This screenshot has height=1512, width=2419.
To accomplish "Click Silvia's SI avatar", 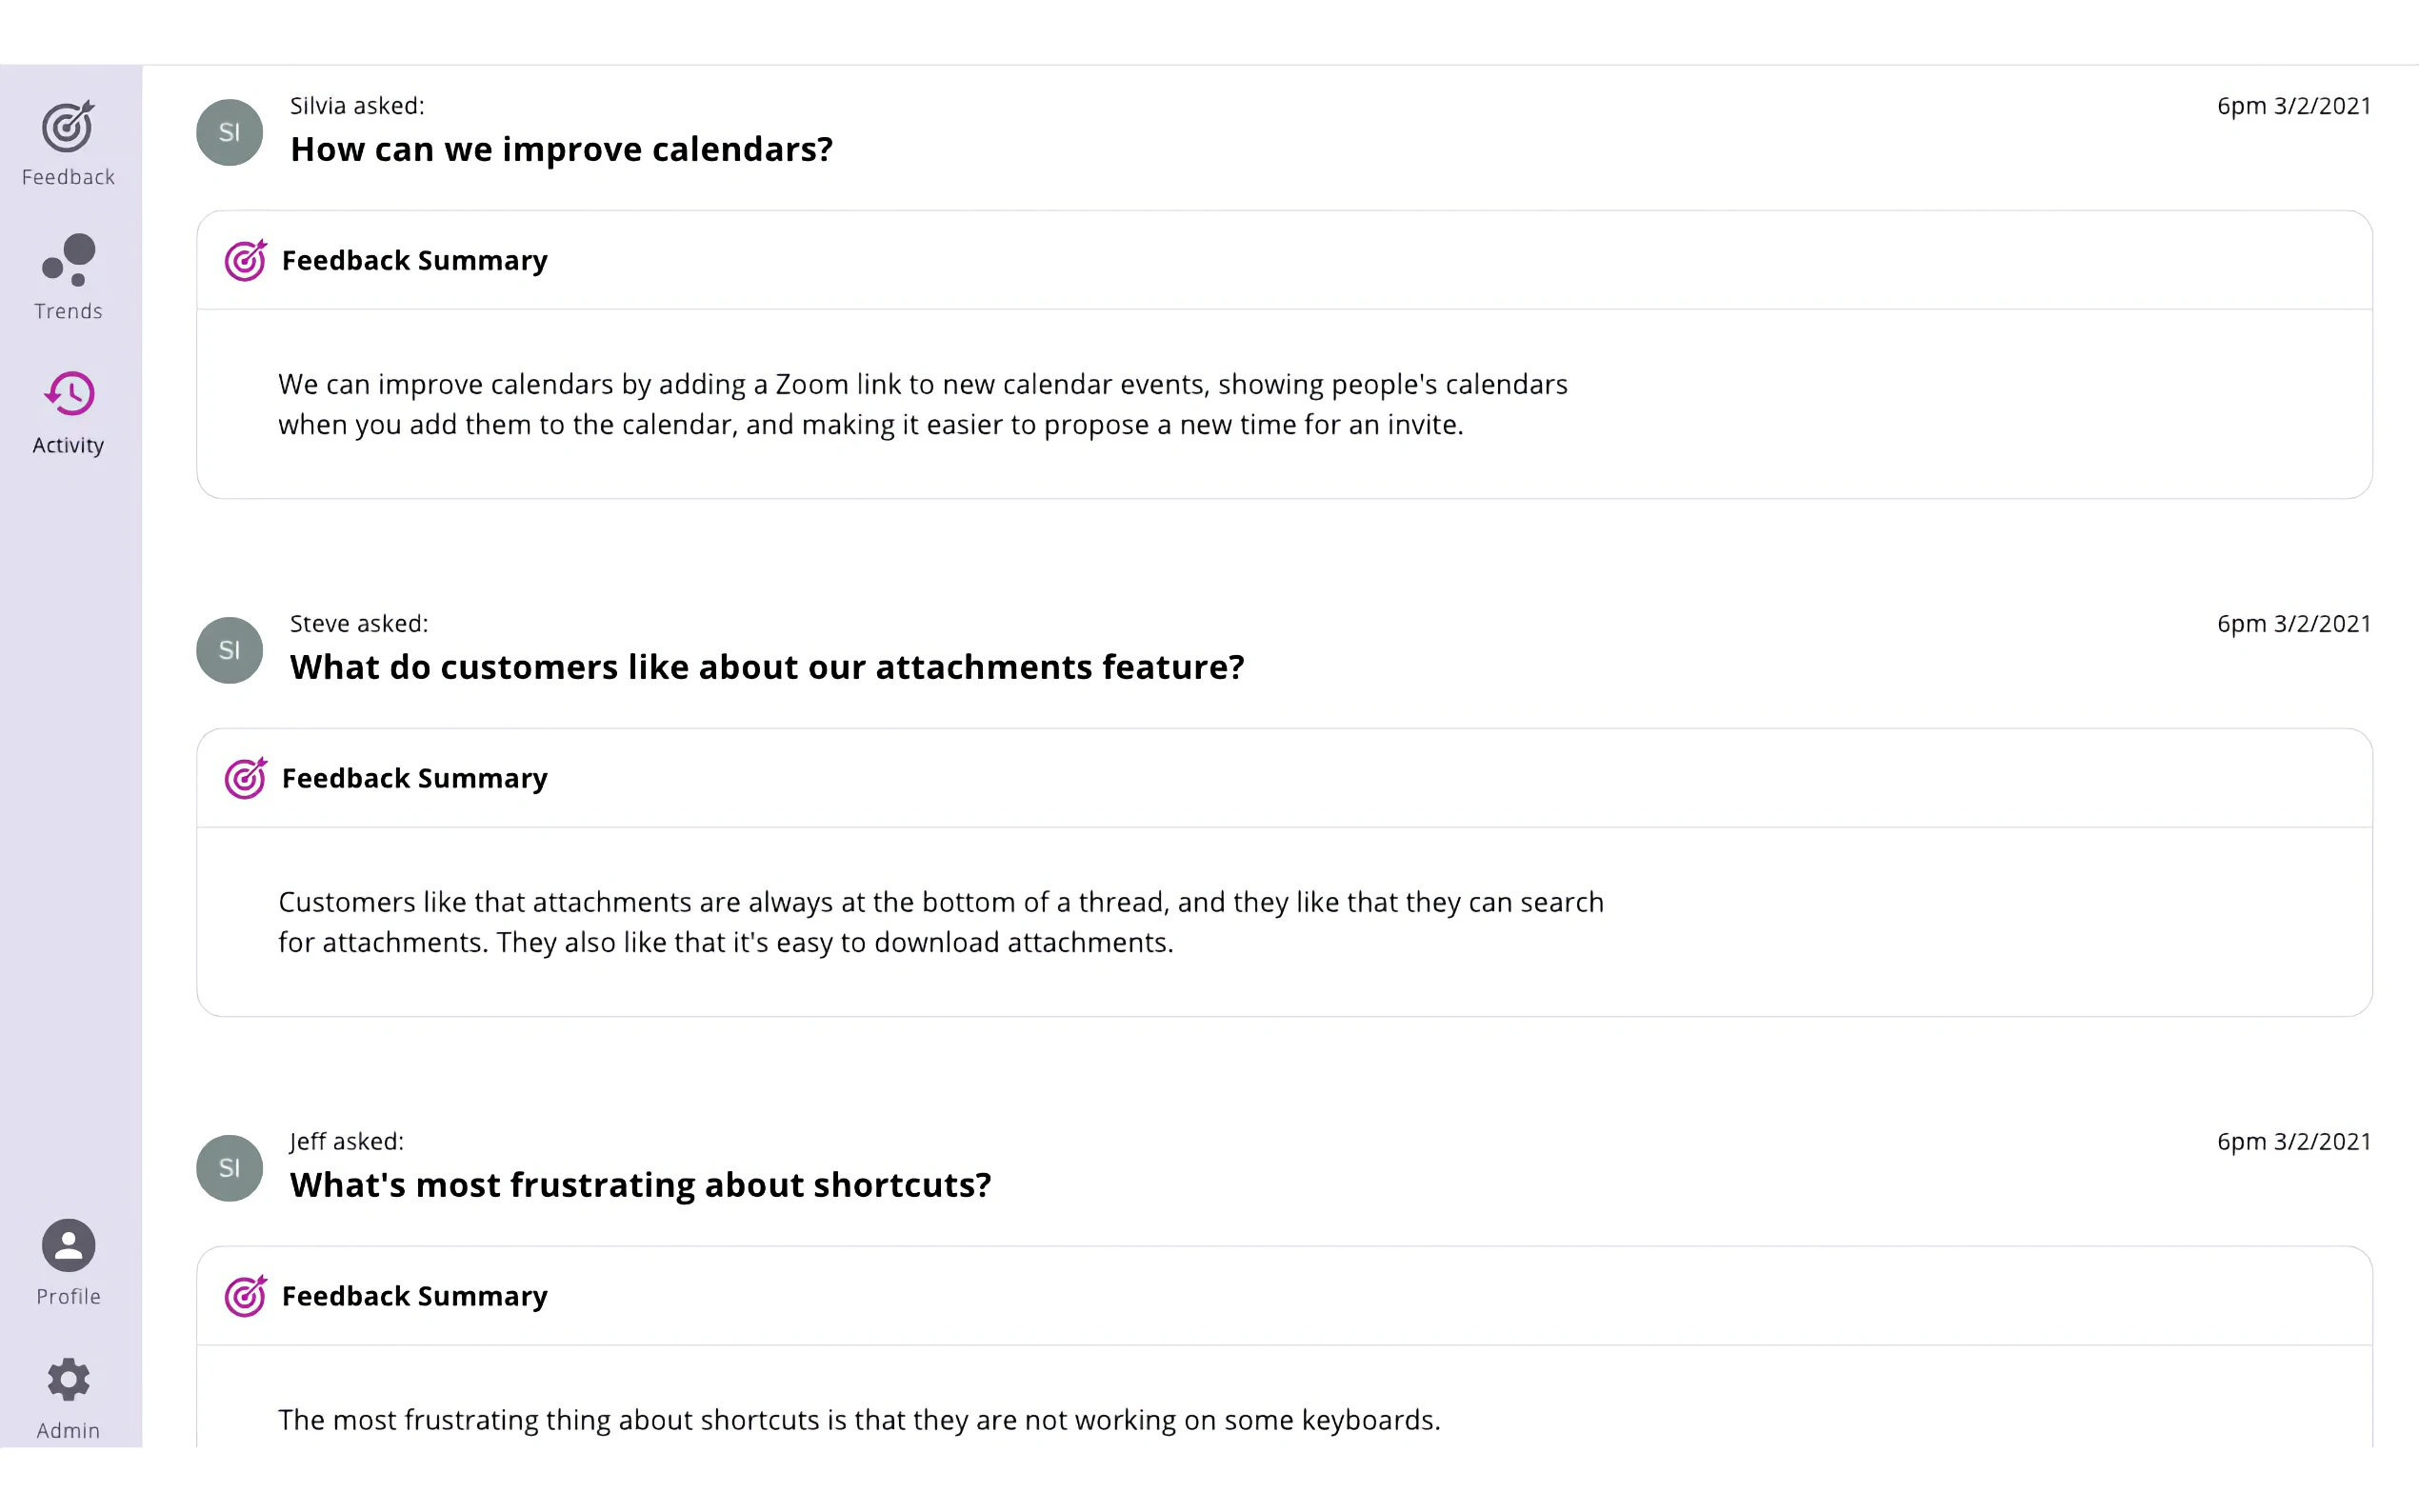I will pyautogui.click(x=229, y=132).
